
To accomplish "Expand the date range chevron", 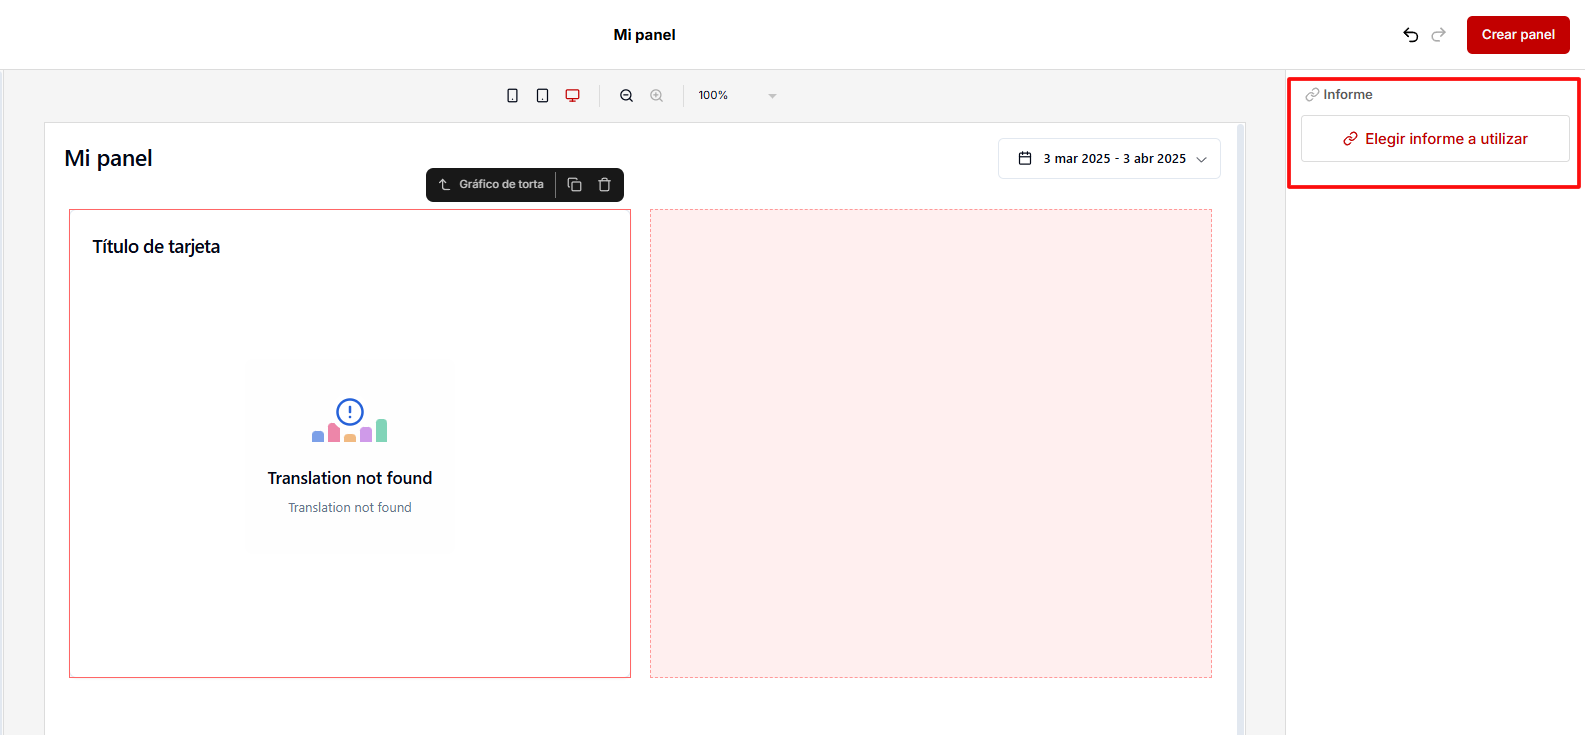I will [1201, 160].
